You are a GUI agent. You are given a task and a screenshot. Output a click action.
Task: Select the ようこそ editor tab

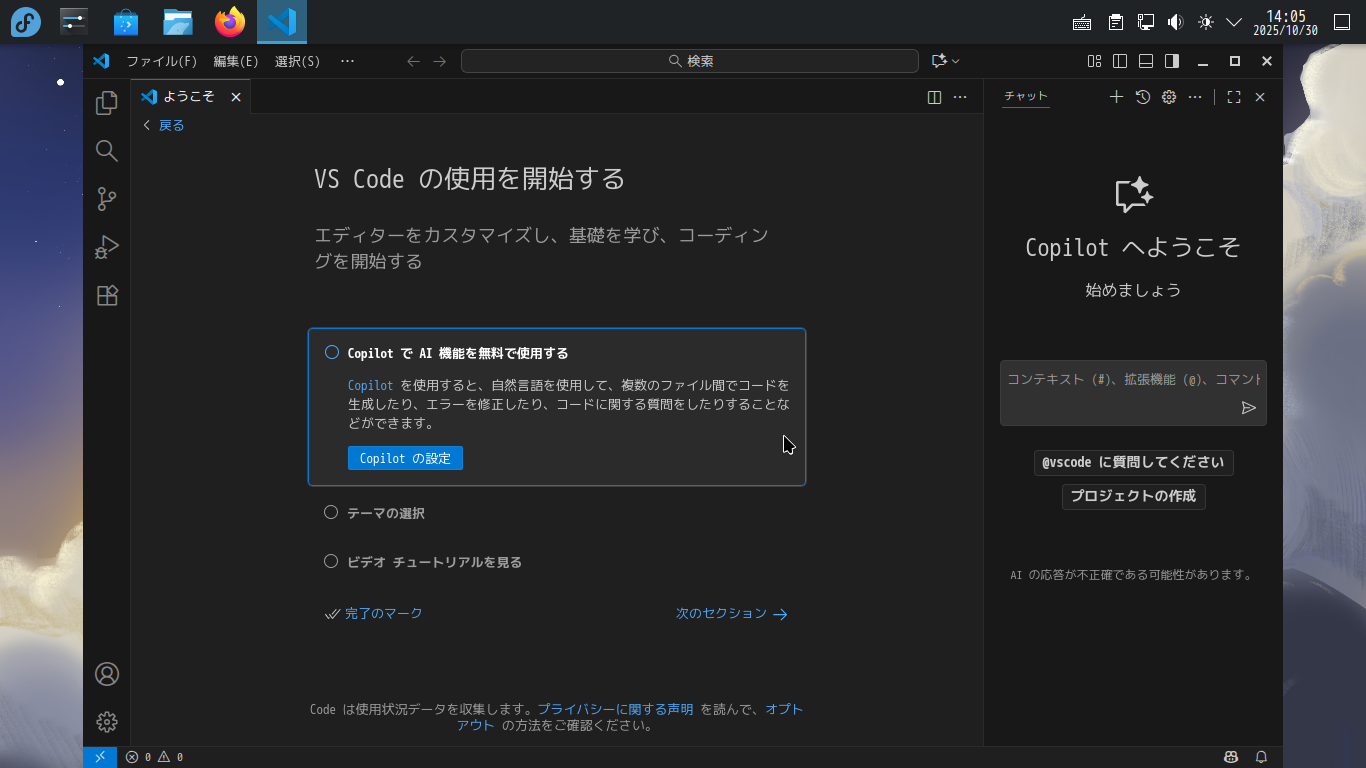click(x=190, y=97)
